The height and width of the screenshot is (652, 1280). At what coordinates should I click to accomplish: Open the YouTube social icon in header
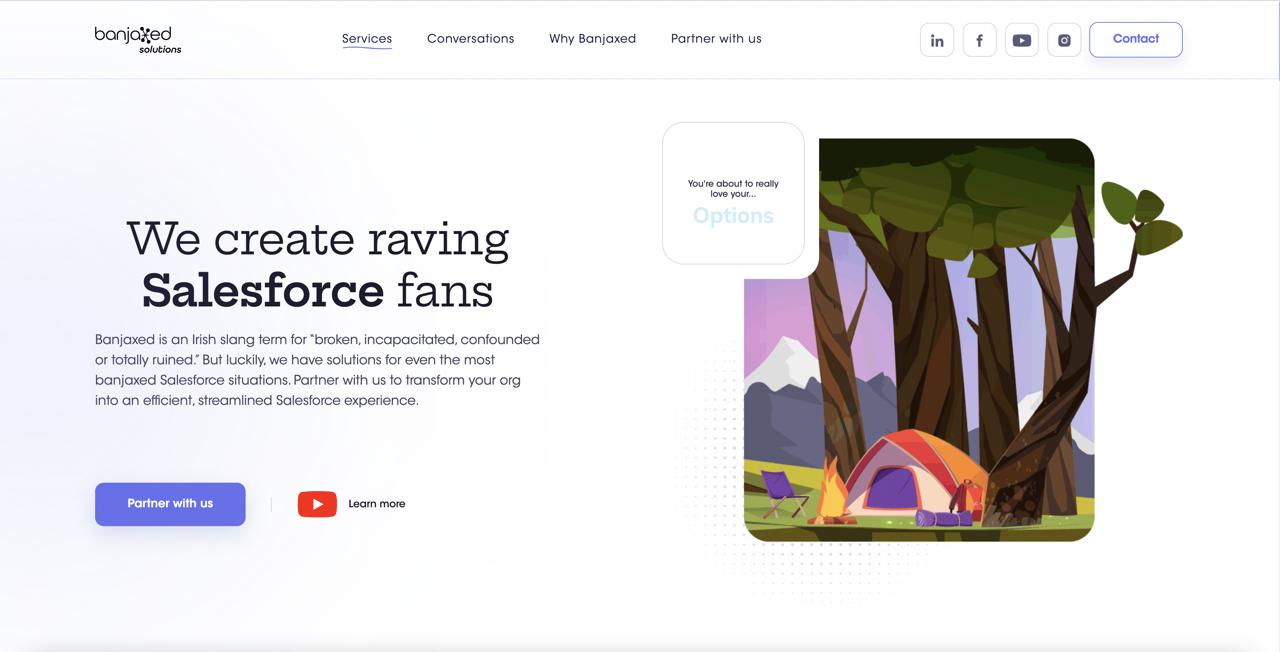1022,40
